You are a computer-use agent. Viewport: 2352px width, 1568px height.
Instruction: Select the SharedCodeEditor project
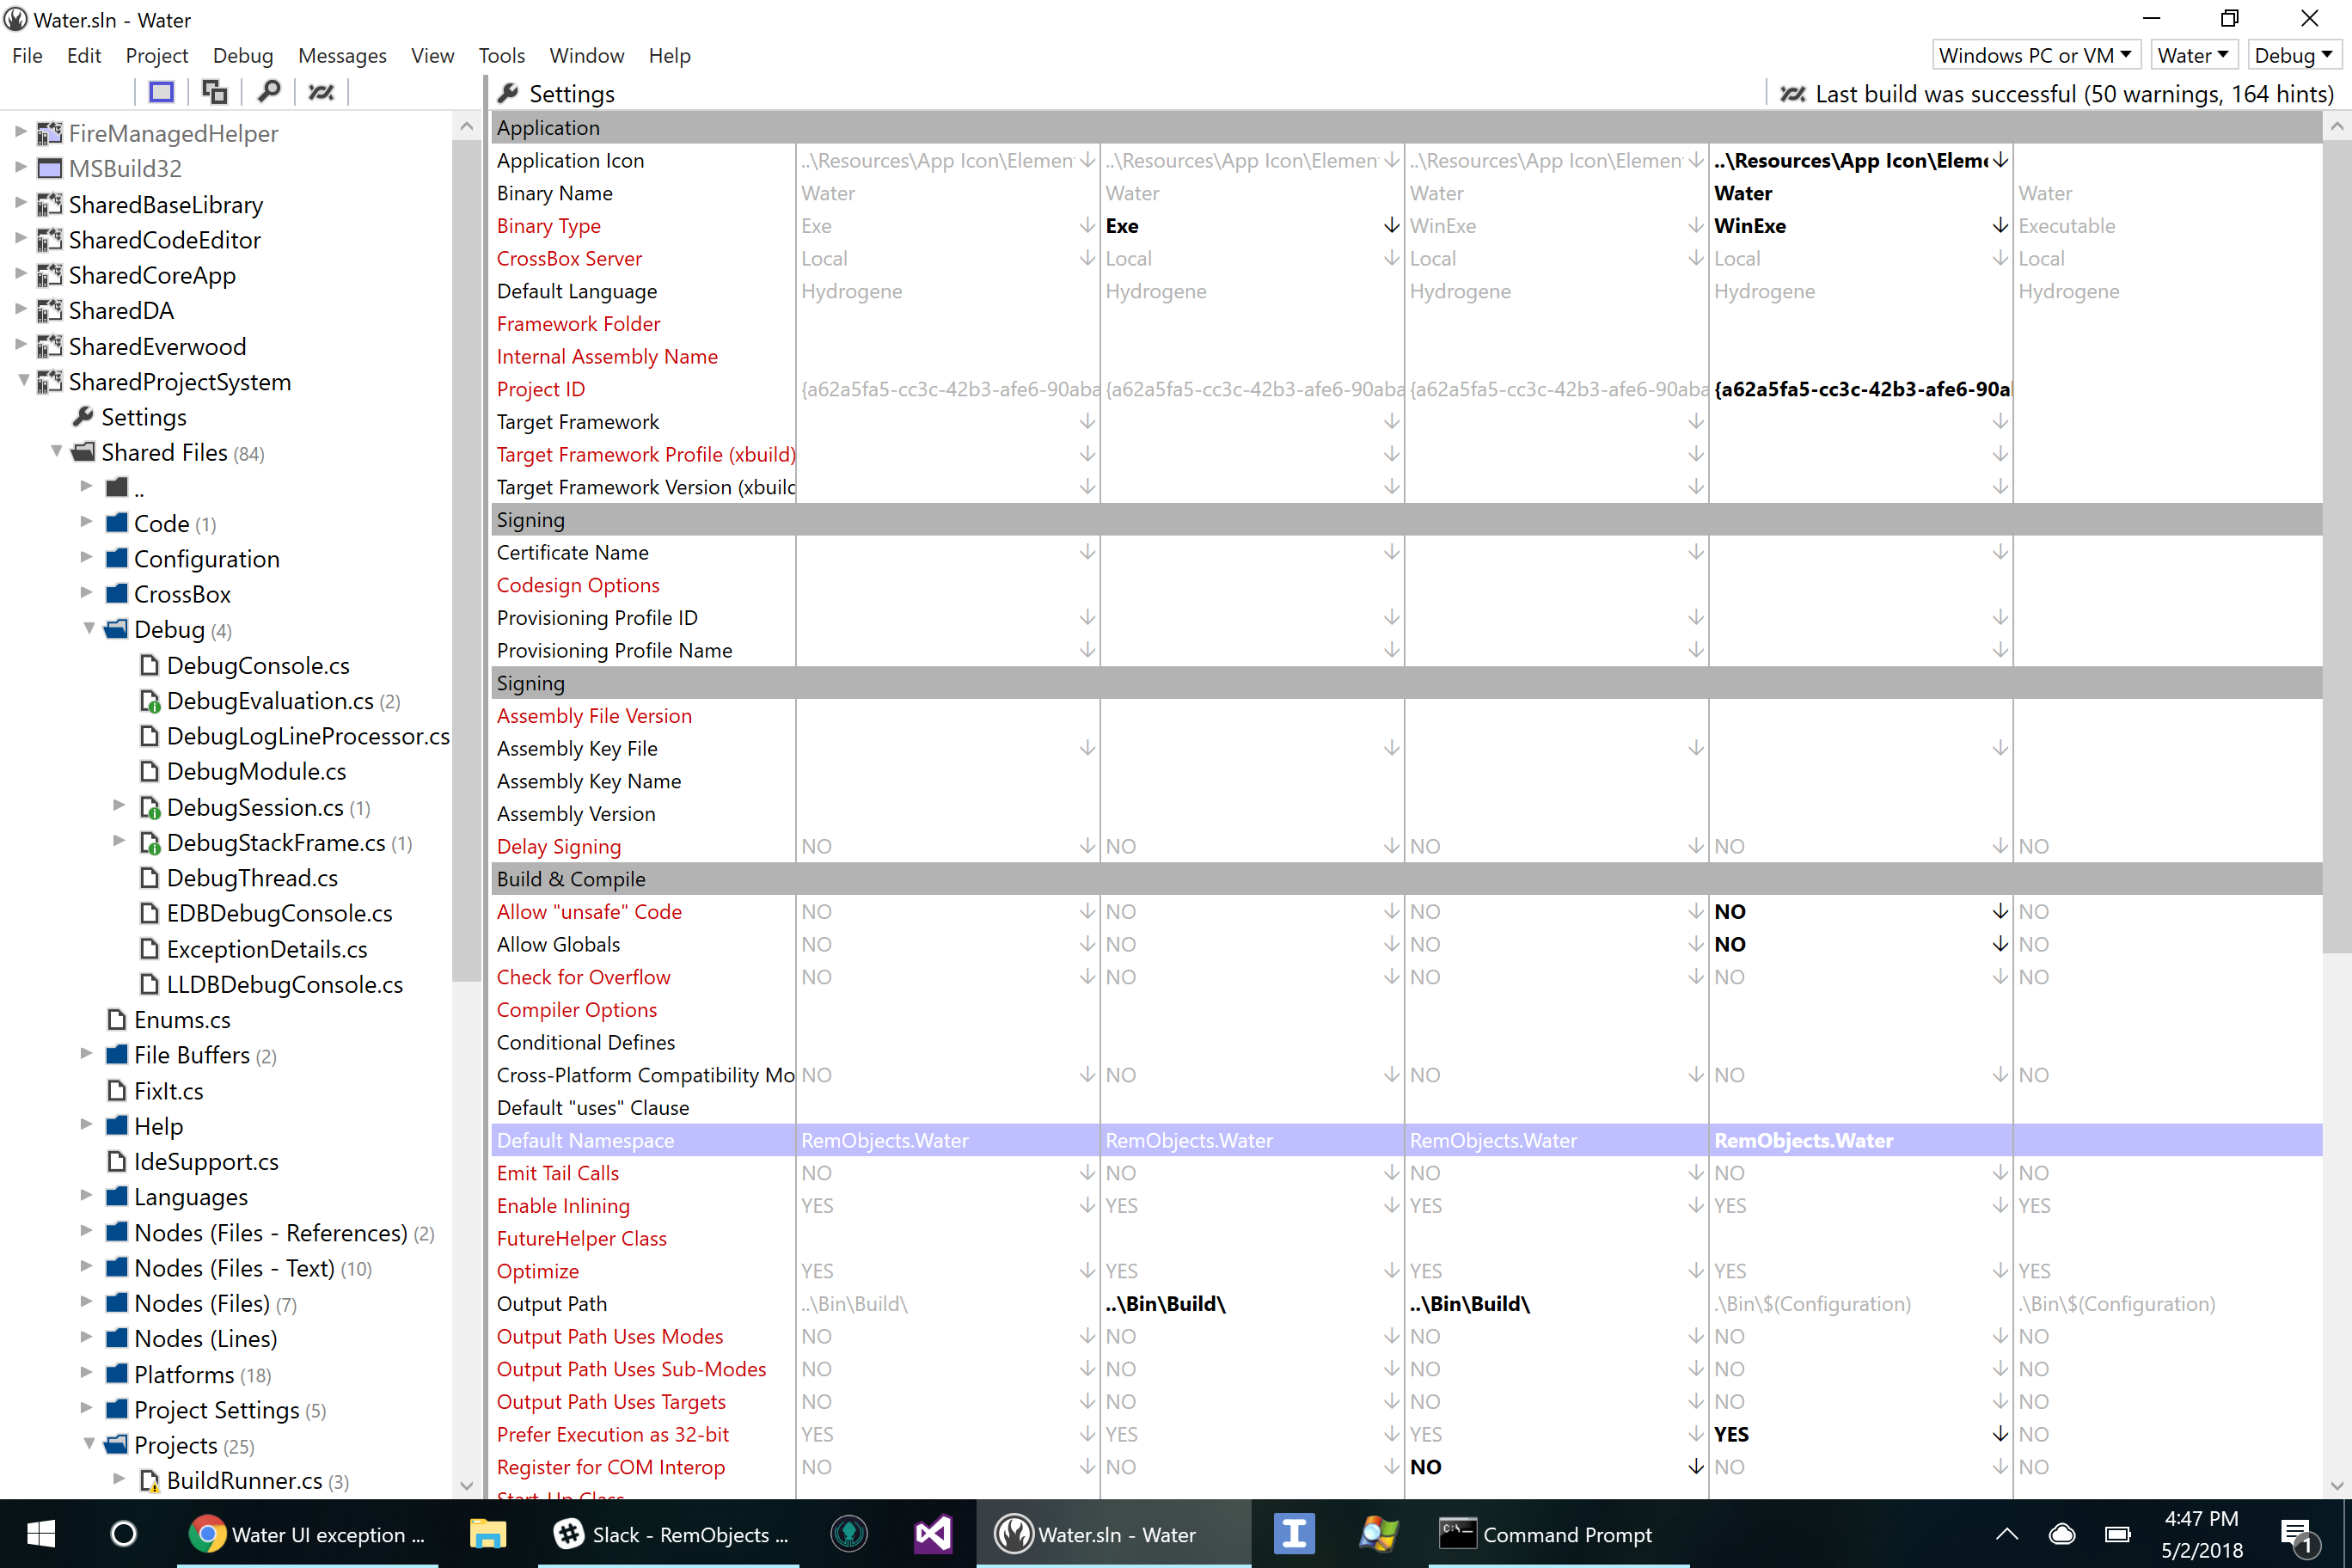(164, 239)
